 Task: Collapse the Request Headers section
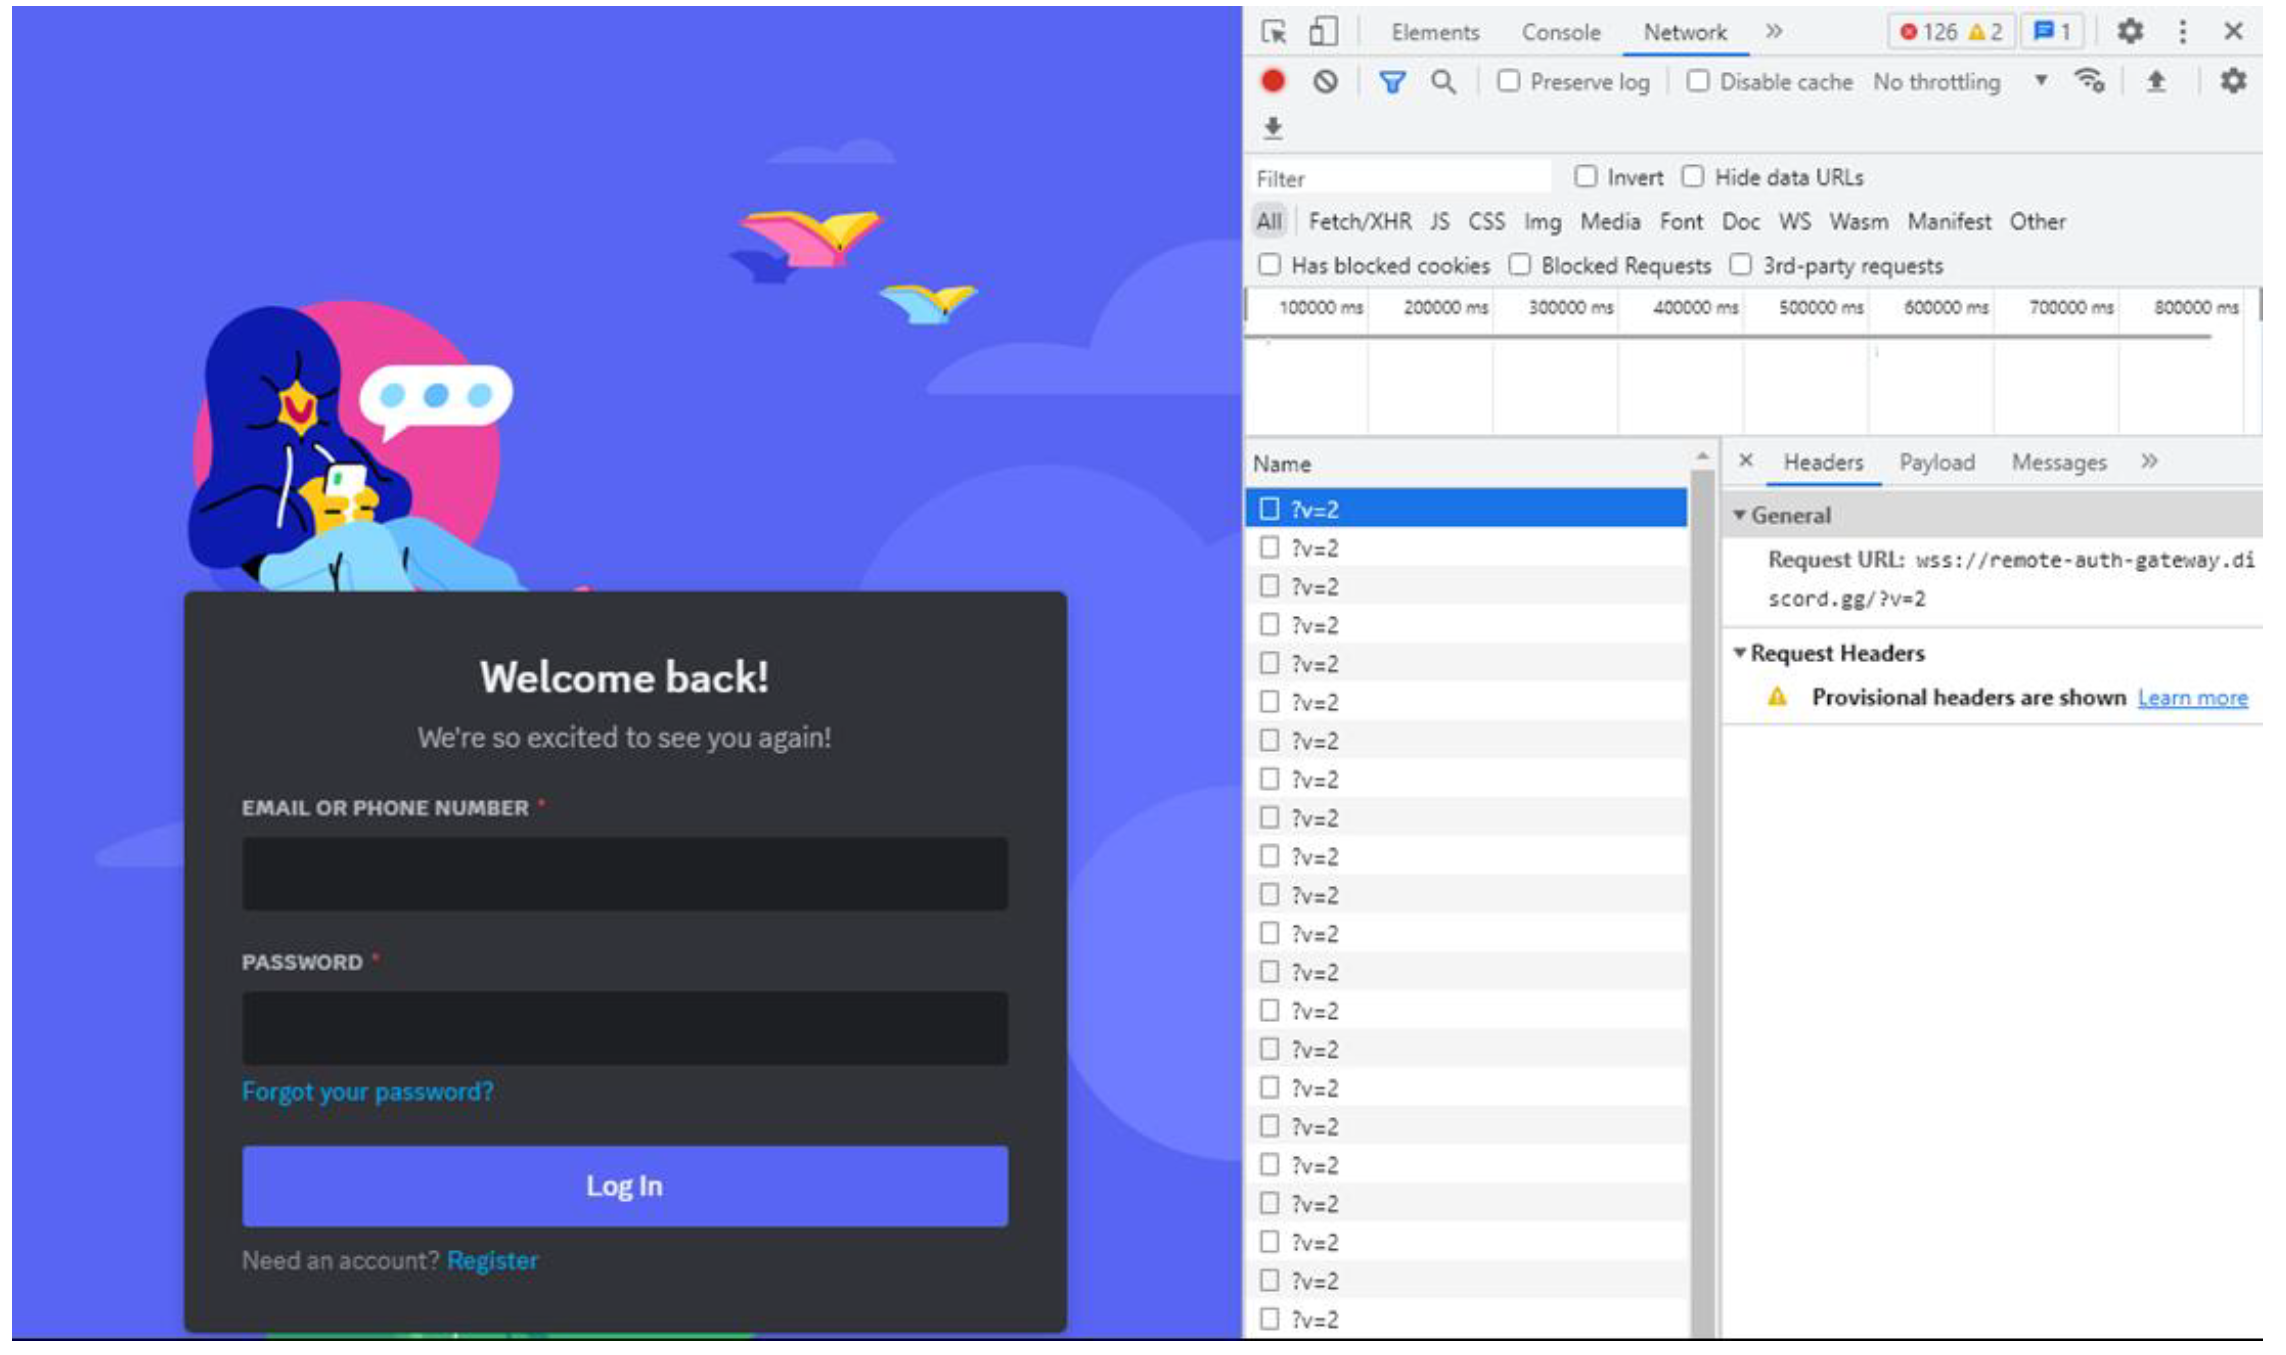pyautogui.click(x=1739, y=653)
